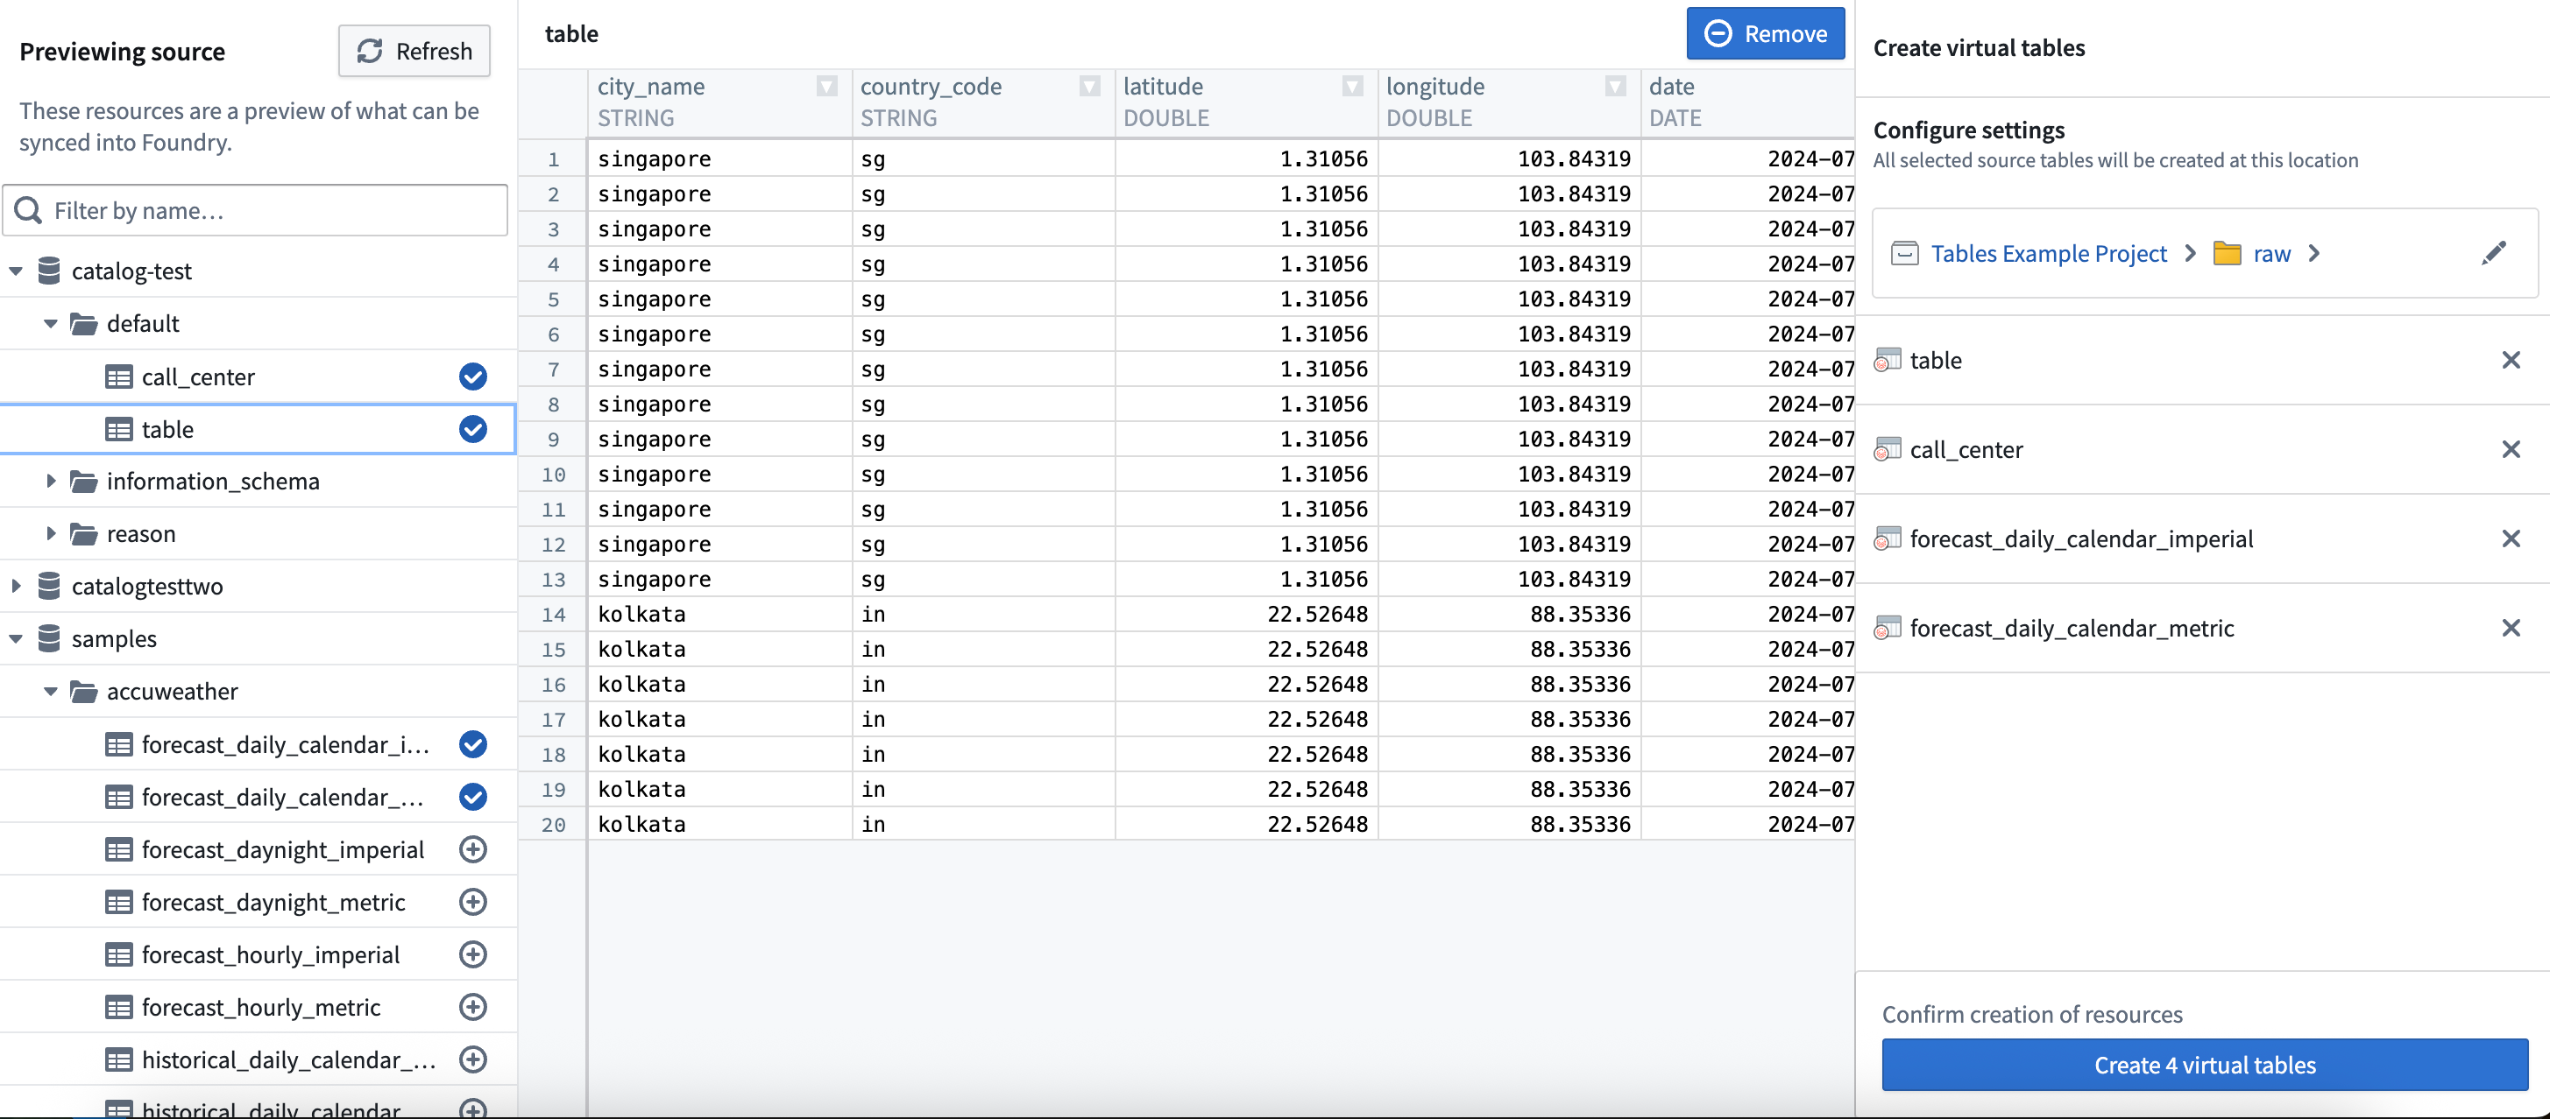Viewport: 2550px width, 1119px height.
Task: Deselect call_center's selection checkmark
Action: pos(471,376)
